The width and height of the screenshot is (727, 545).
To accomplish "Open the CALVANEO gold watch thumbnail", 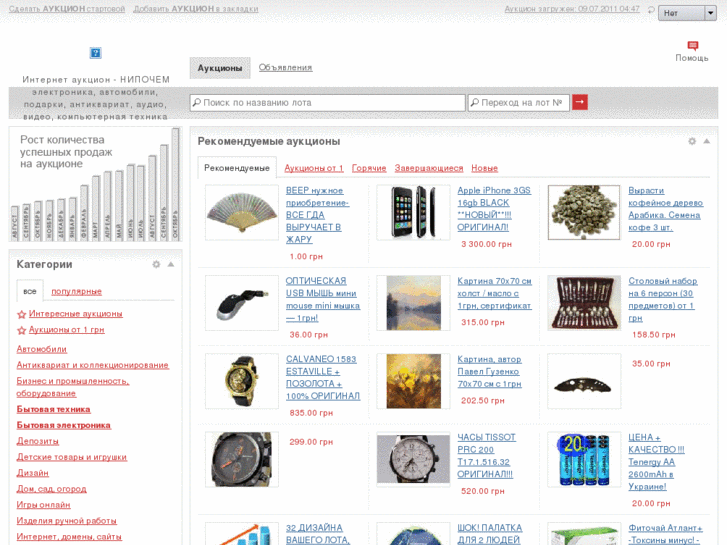I will pos(241,381).
